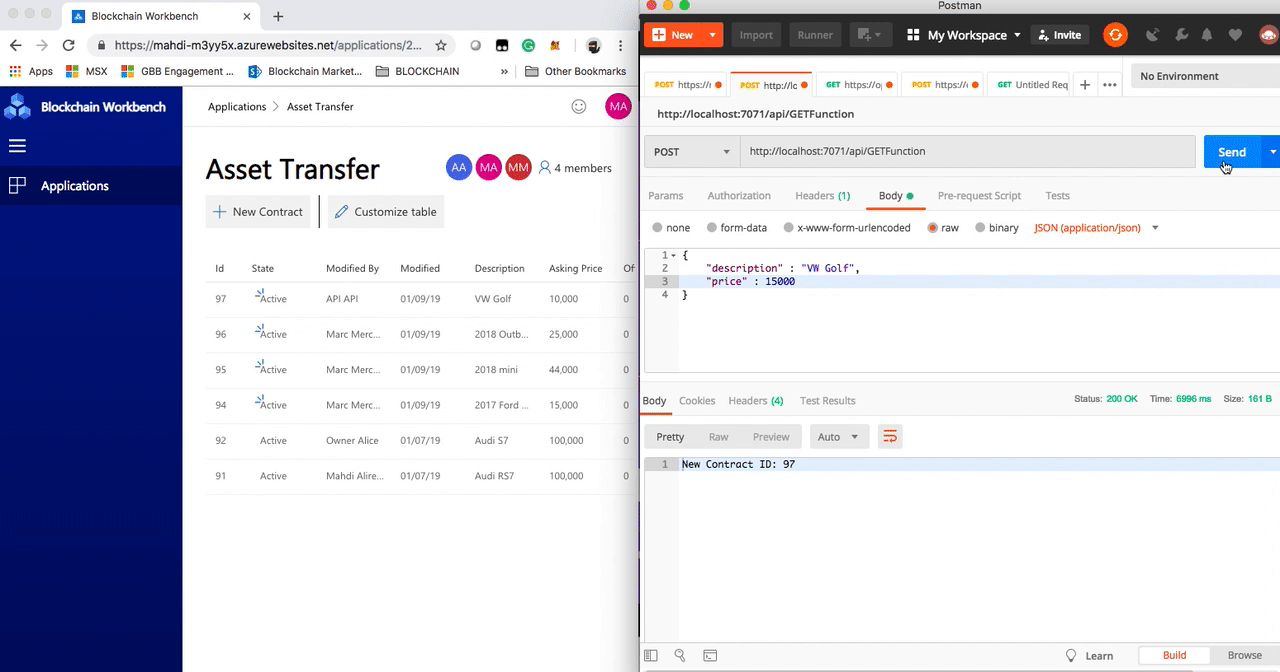Open the Postman user avatar menu

[1269, 35]
